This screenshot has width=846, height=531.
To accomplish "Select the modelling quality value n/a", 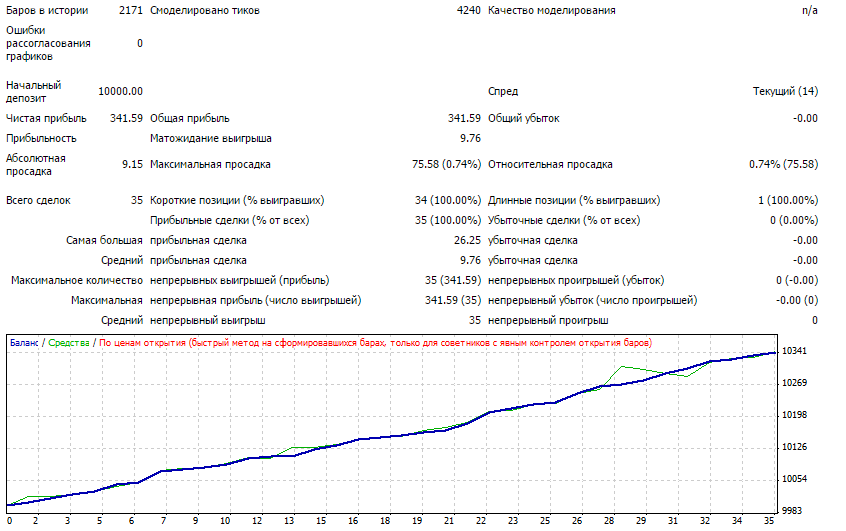I will pos(810,10).
